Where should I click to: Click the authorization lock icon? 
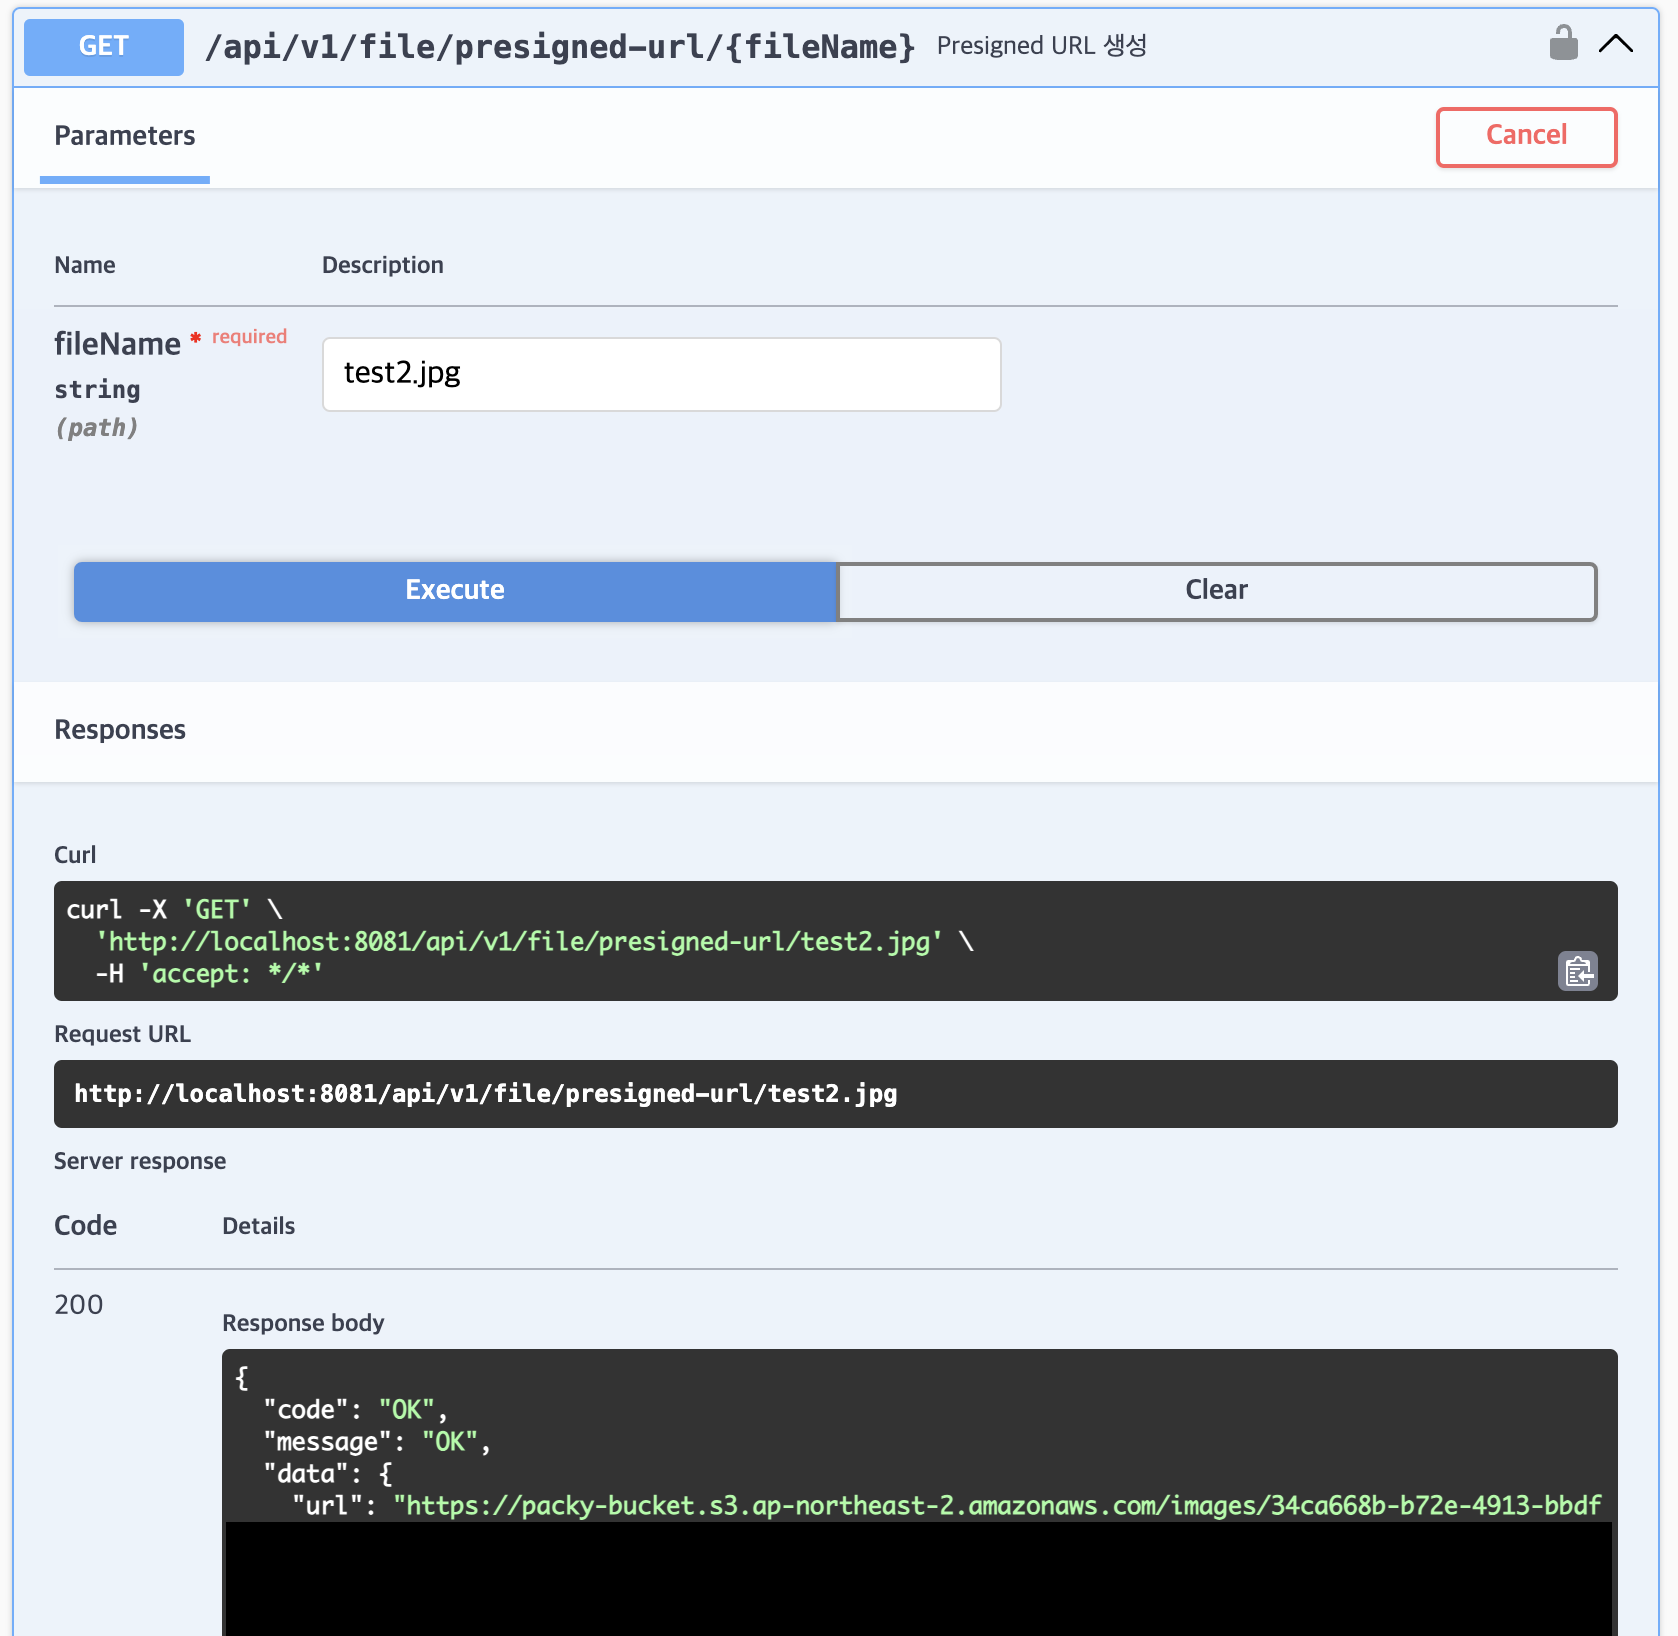coord(1563,43)
